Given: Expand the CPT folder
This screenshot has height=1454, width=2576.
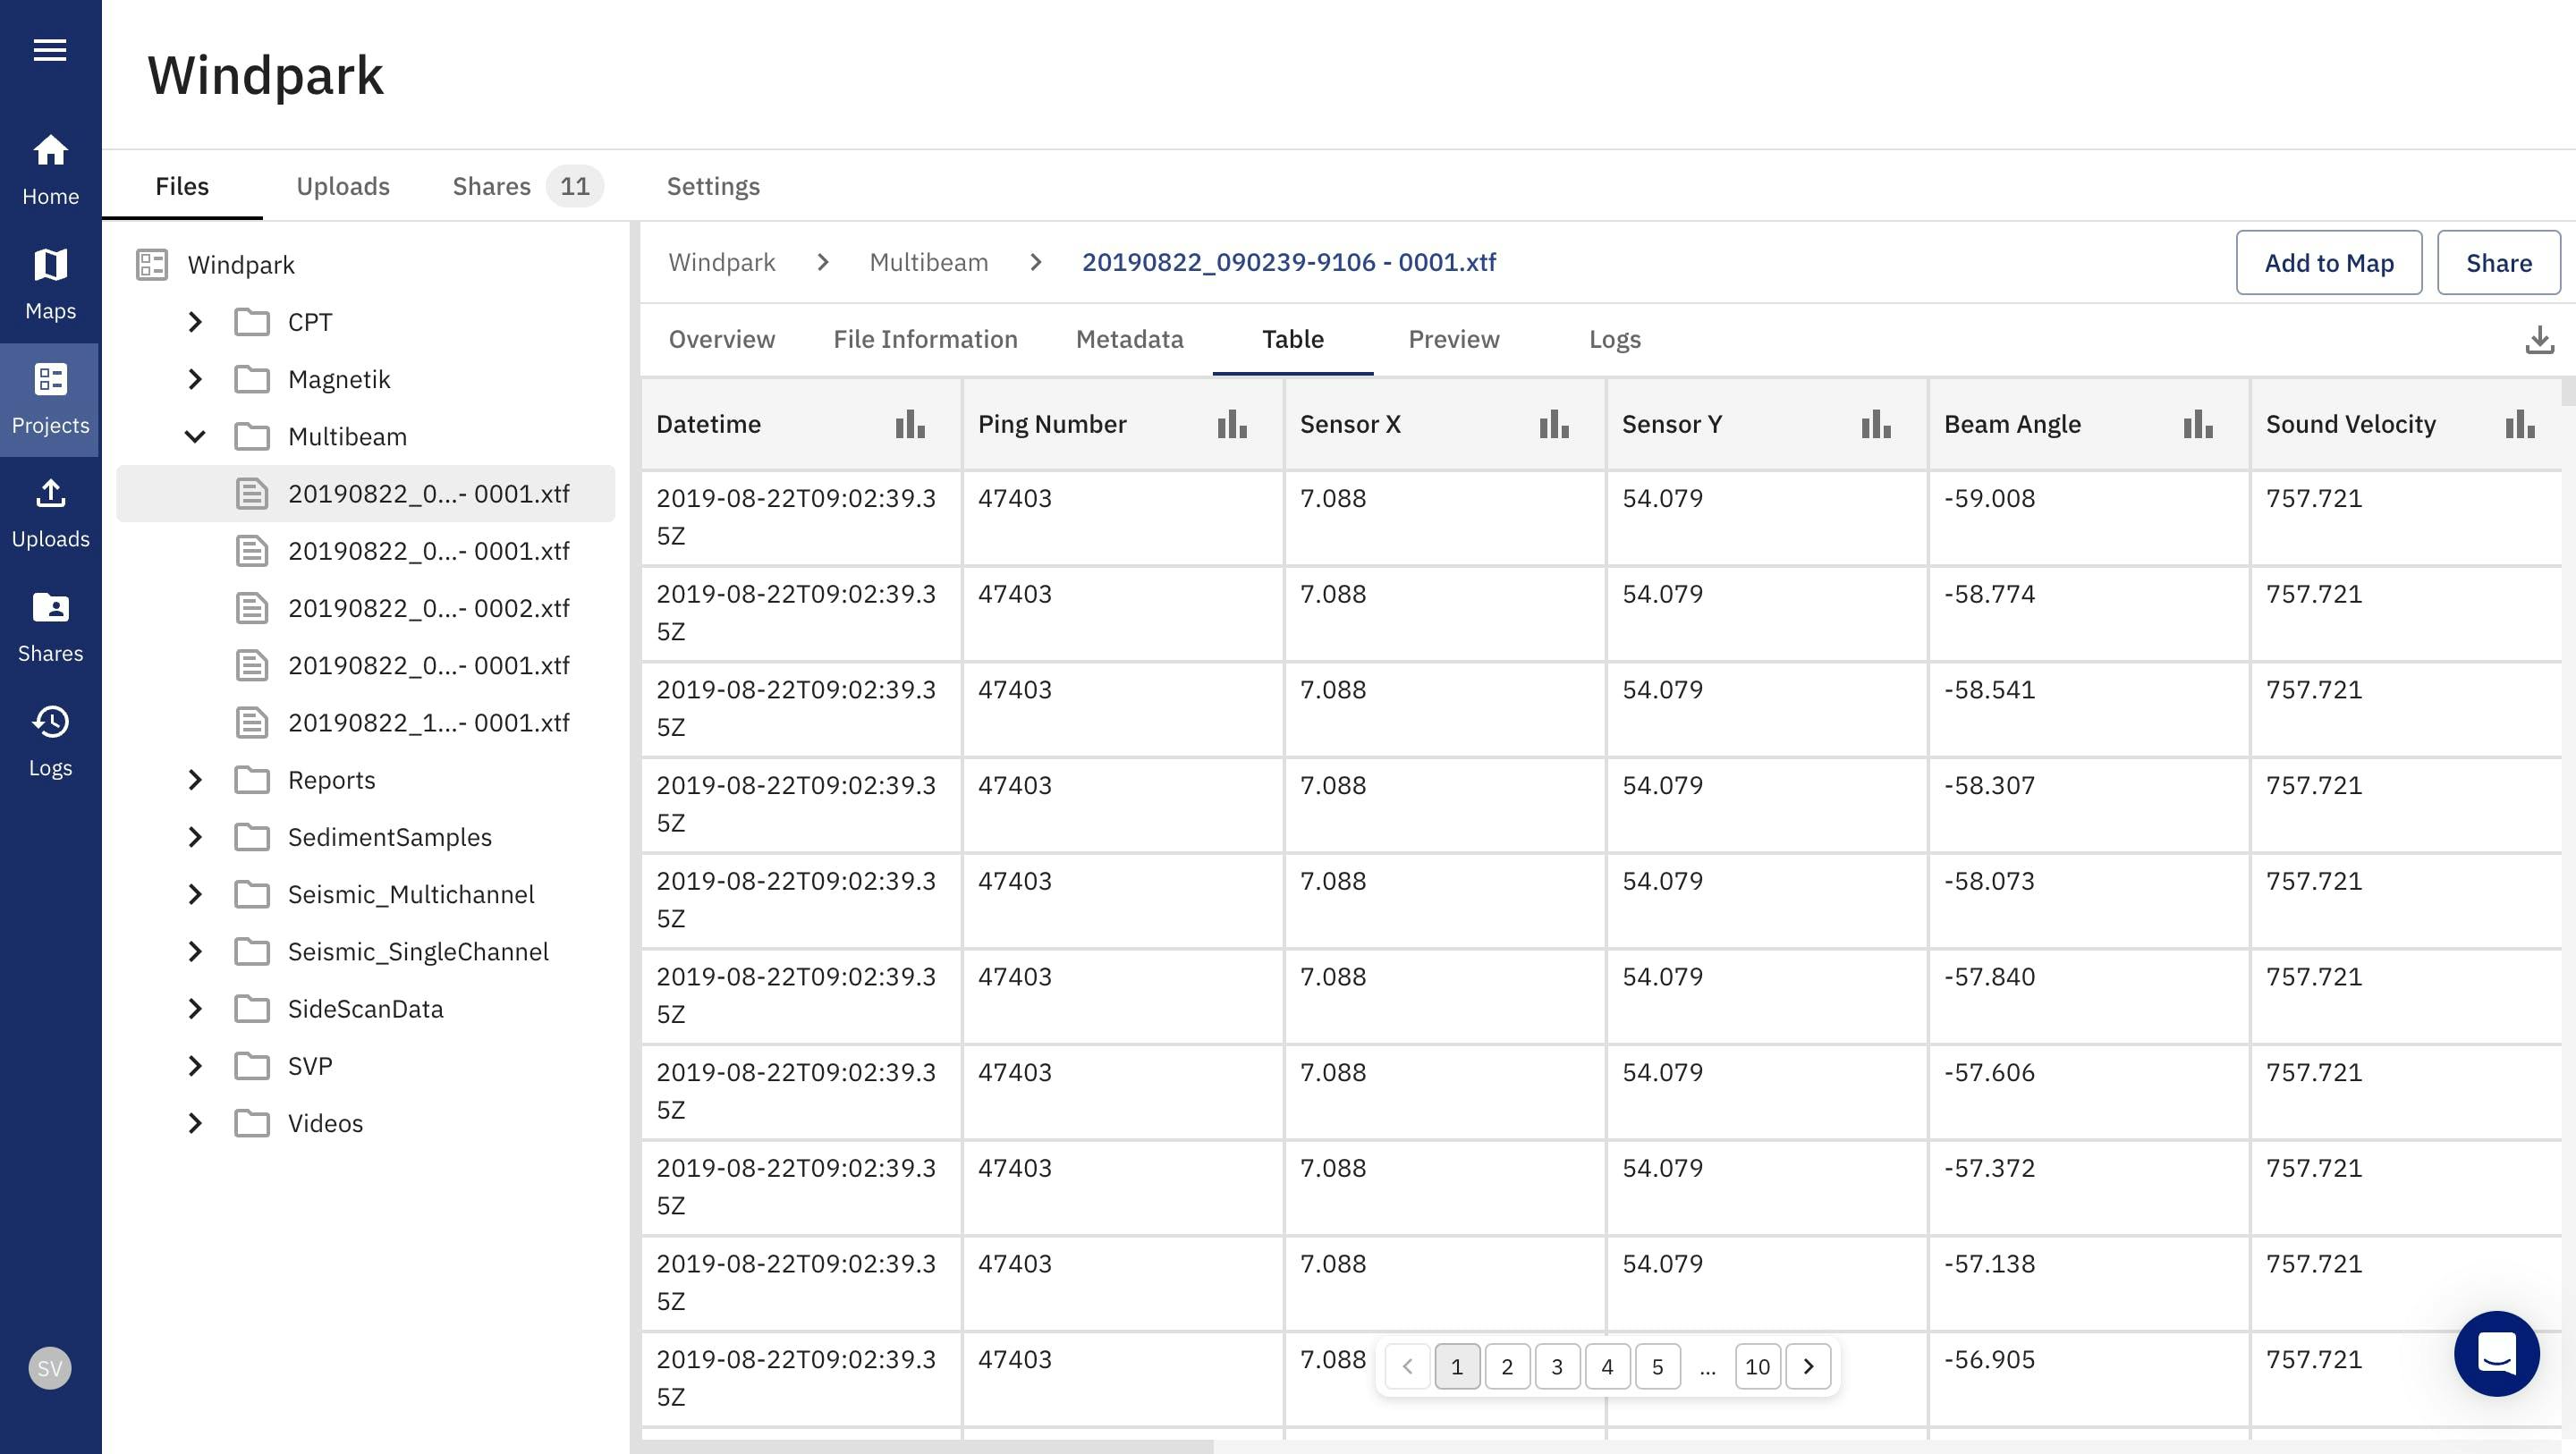Looking at the screenshot, I should tap(195, 322).
